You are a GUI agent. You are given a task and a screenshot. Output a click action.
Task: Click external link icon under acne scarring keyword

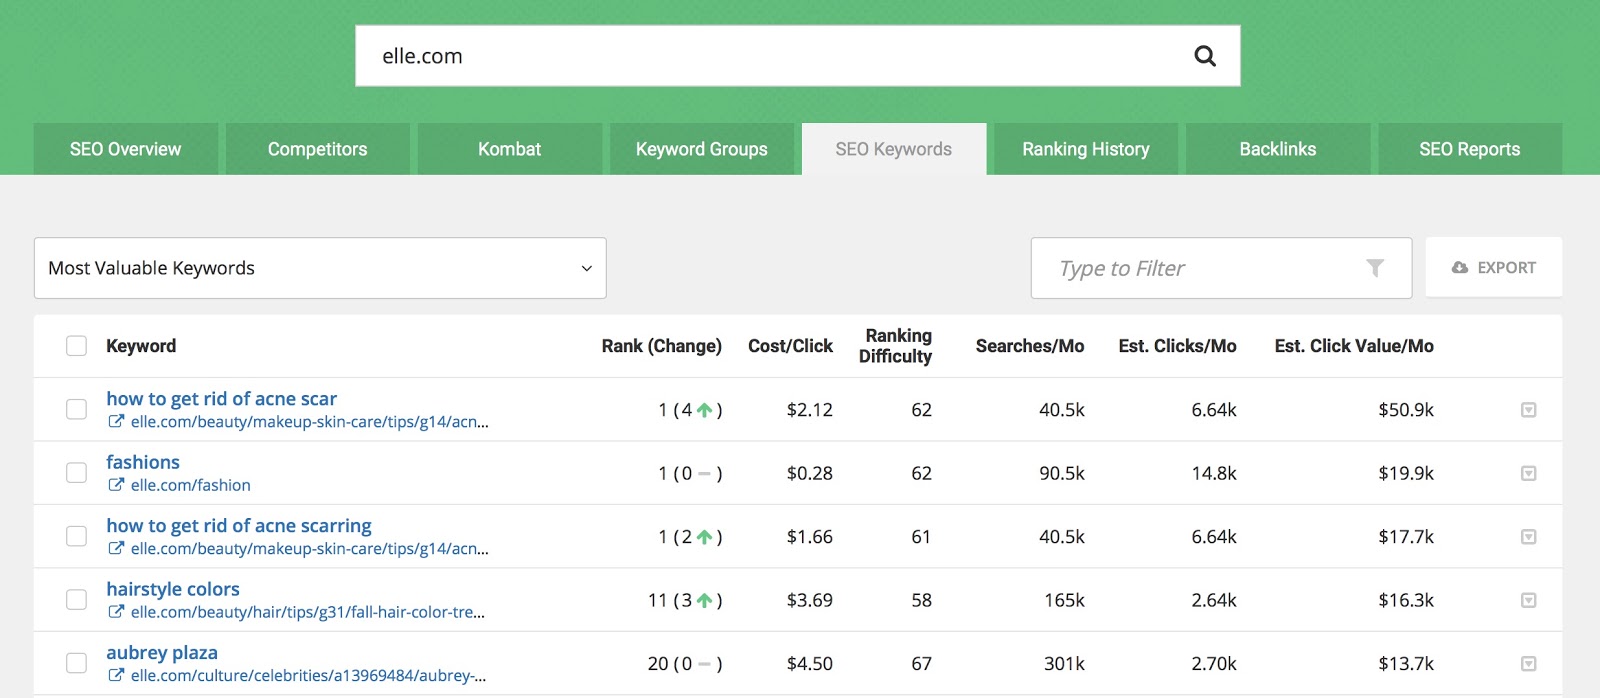pyautogui.click(x=116, y=549)
